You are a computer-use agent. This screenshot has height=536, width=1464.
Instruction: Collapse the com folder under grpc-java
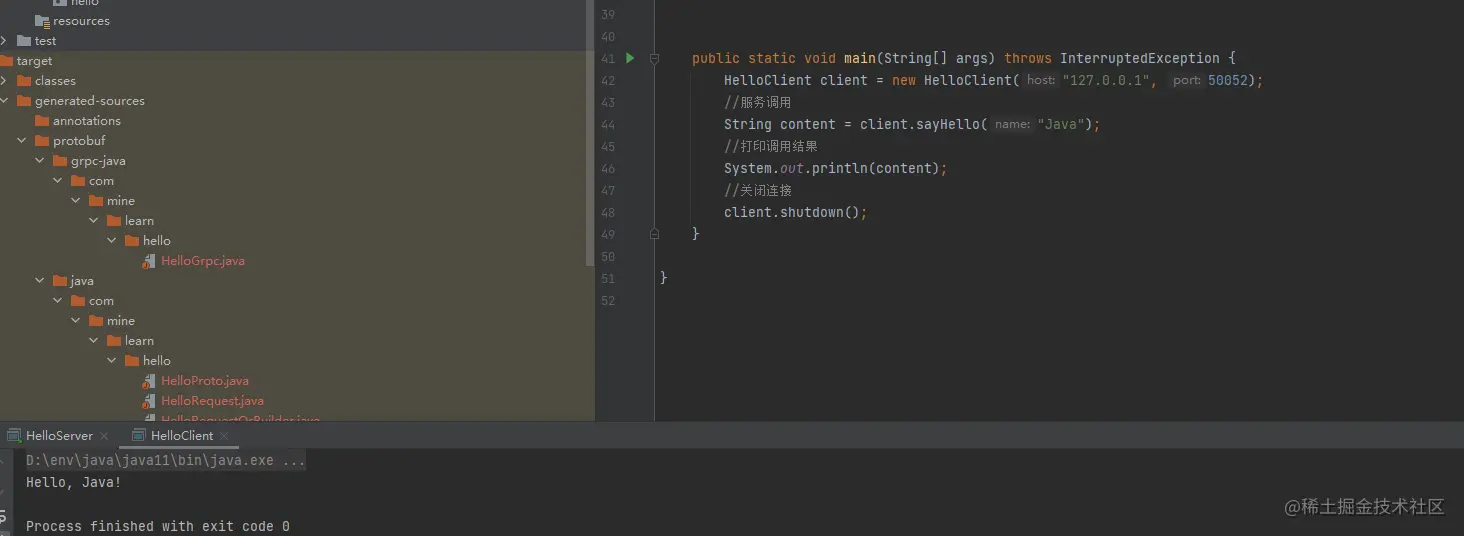58,181
